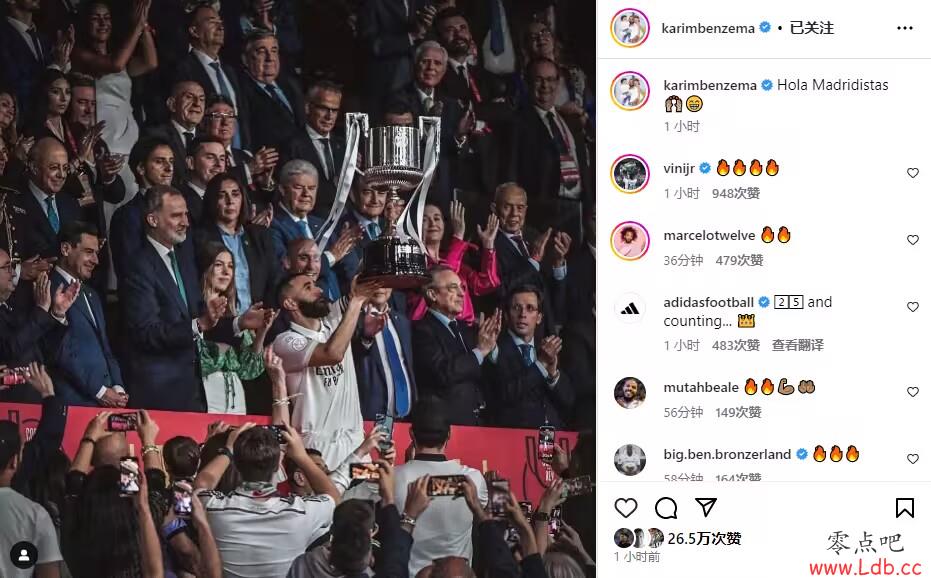The image size is (931, 578).
Task: Open marcelotwelve username link
Action: pyautogui.click(x=709, y=236)
